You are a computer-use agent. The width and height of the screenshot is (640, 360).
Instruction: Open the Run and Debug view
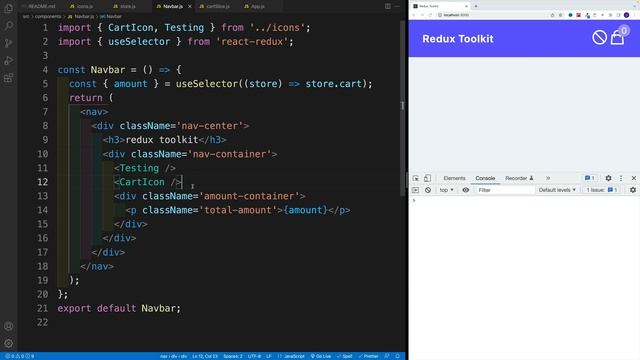coord(8,61)
